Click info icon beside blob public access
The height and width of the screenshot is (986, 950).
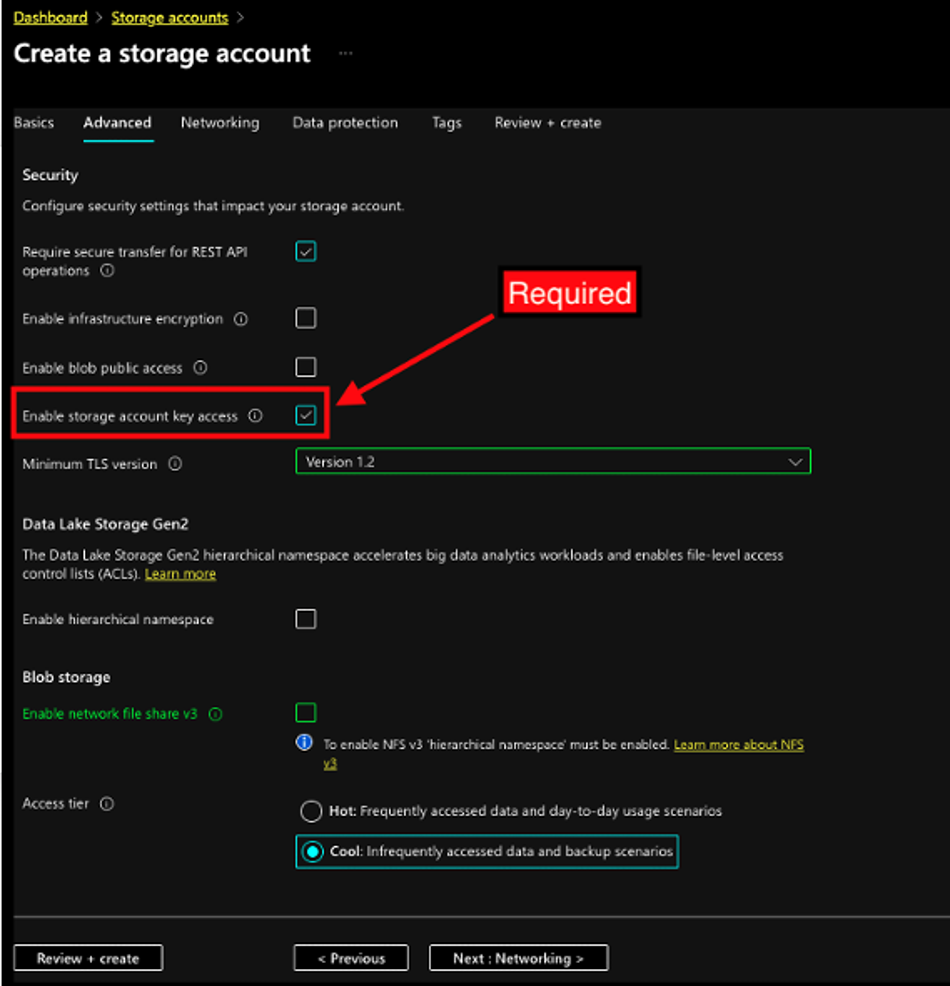(x=200, y=368)
